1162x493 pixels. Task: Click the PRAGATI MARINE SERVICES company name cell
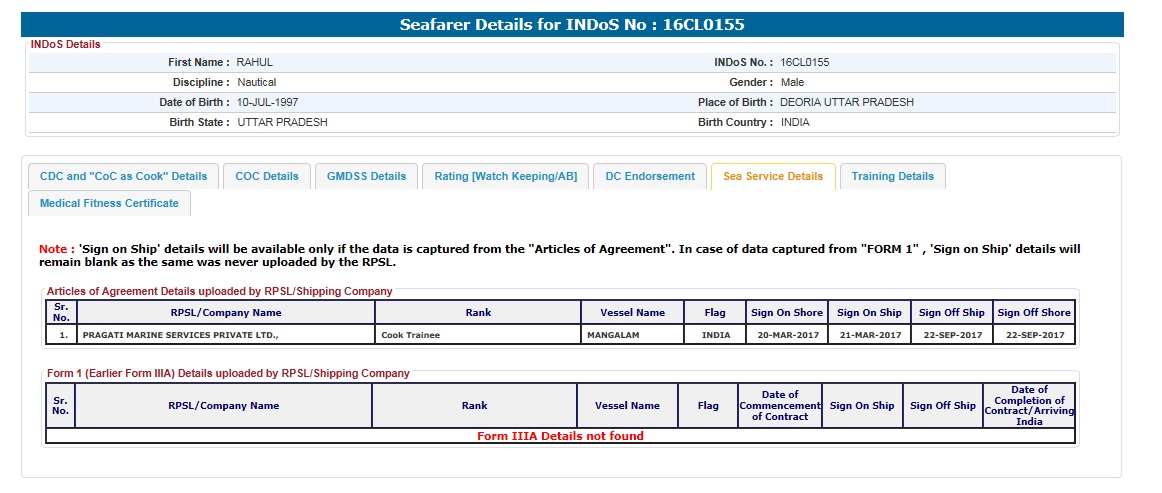click(x=180, y=335)
